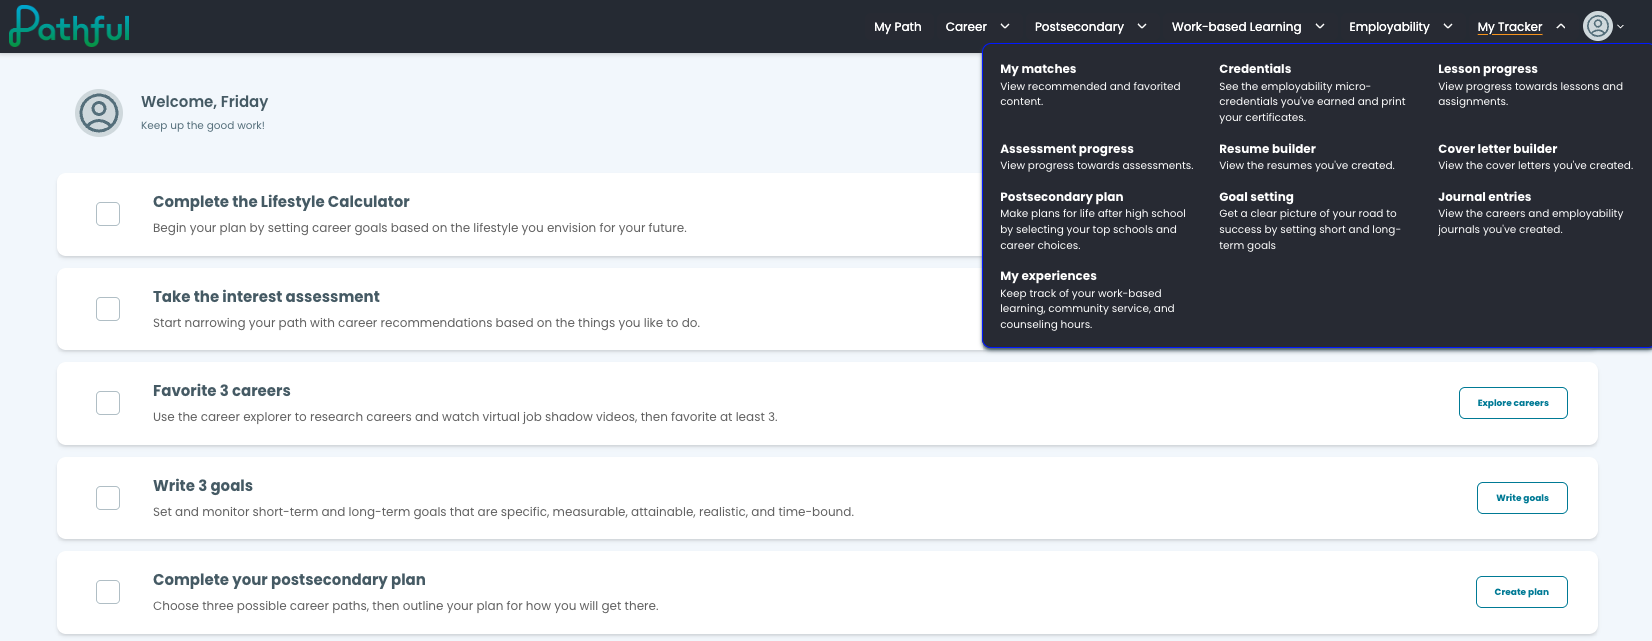
Task: Open Lesson progress in the tracker menu
Action: coord(1488,69)
